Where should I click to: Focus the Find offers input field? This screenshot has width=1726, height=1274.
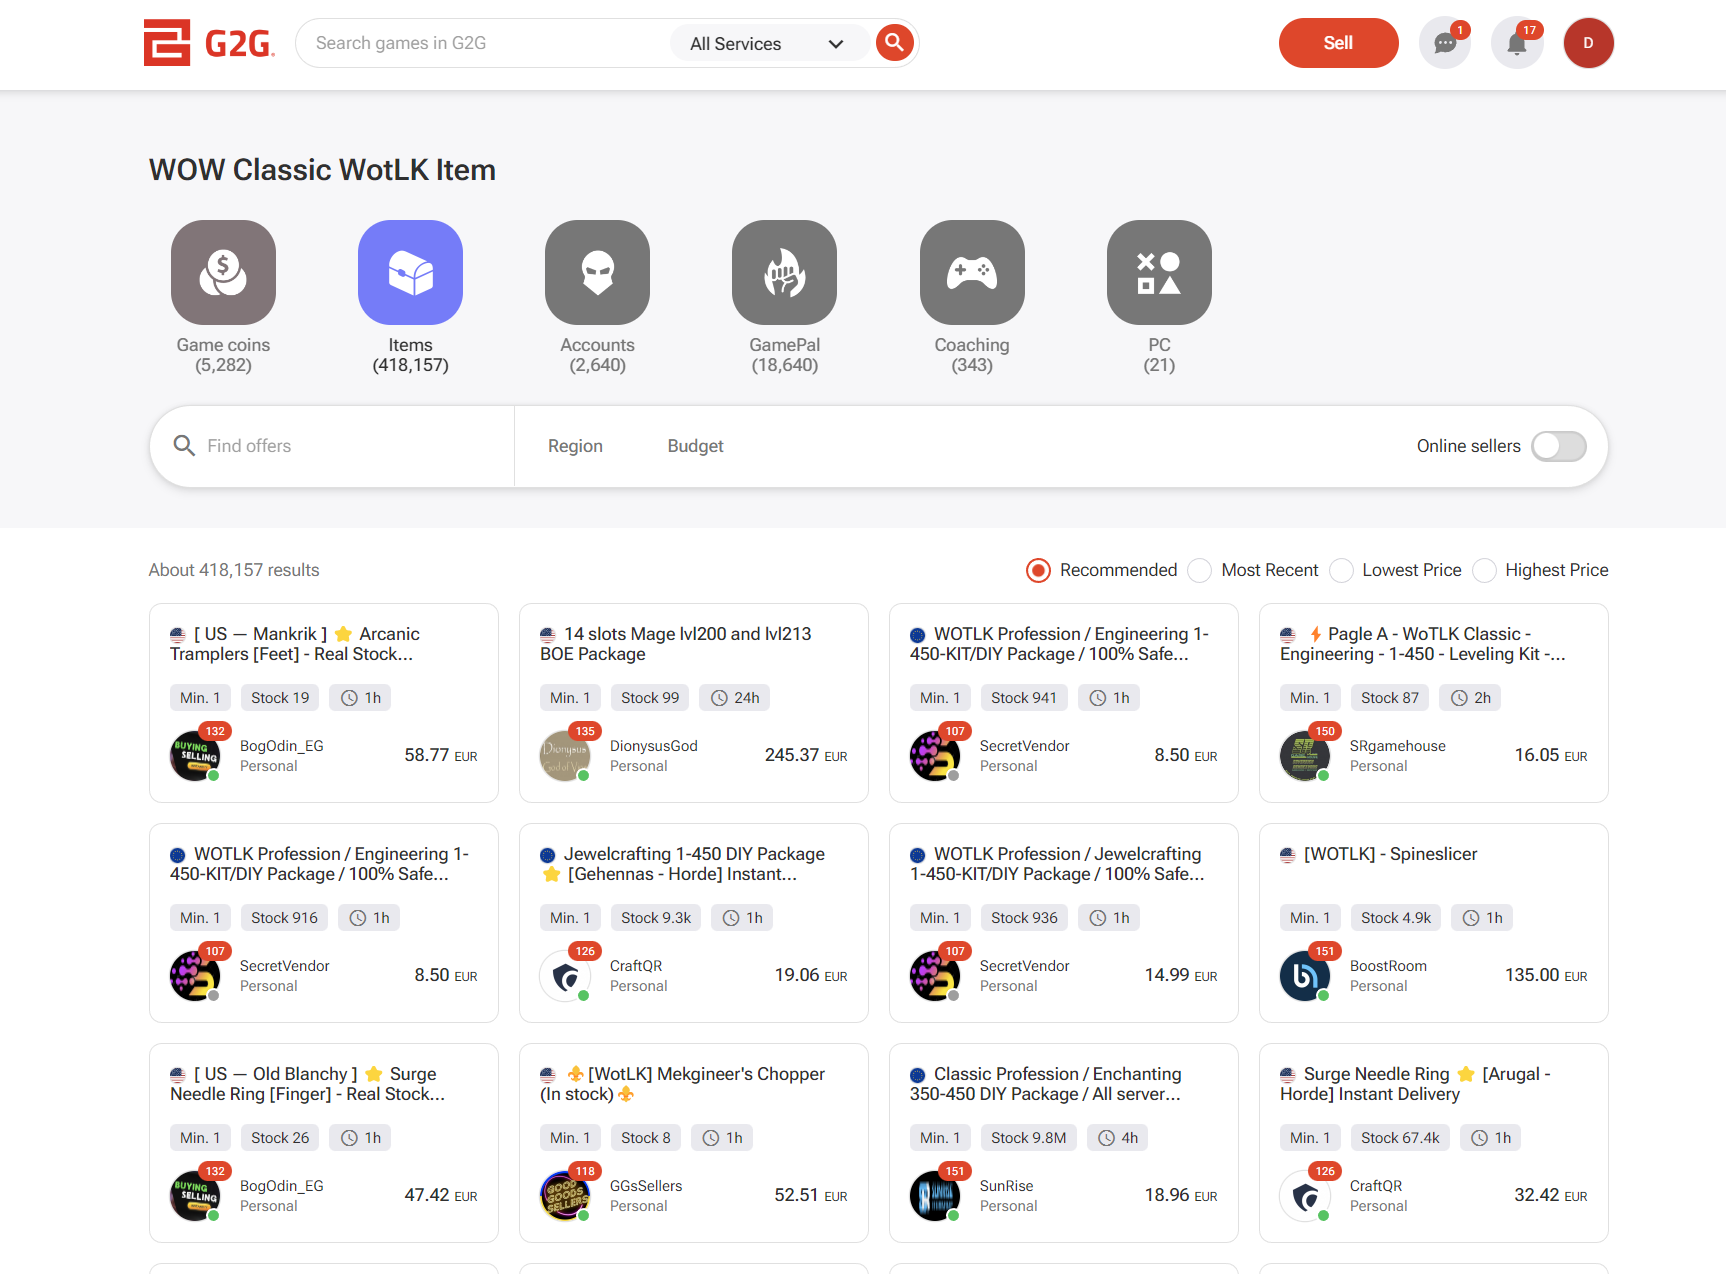tap(350, 446)
